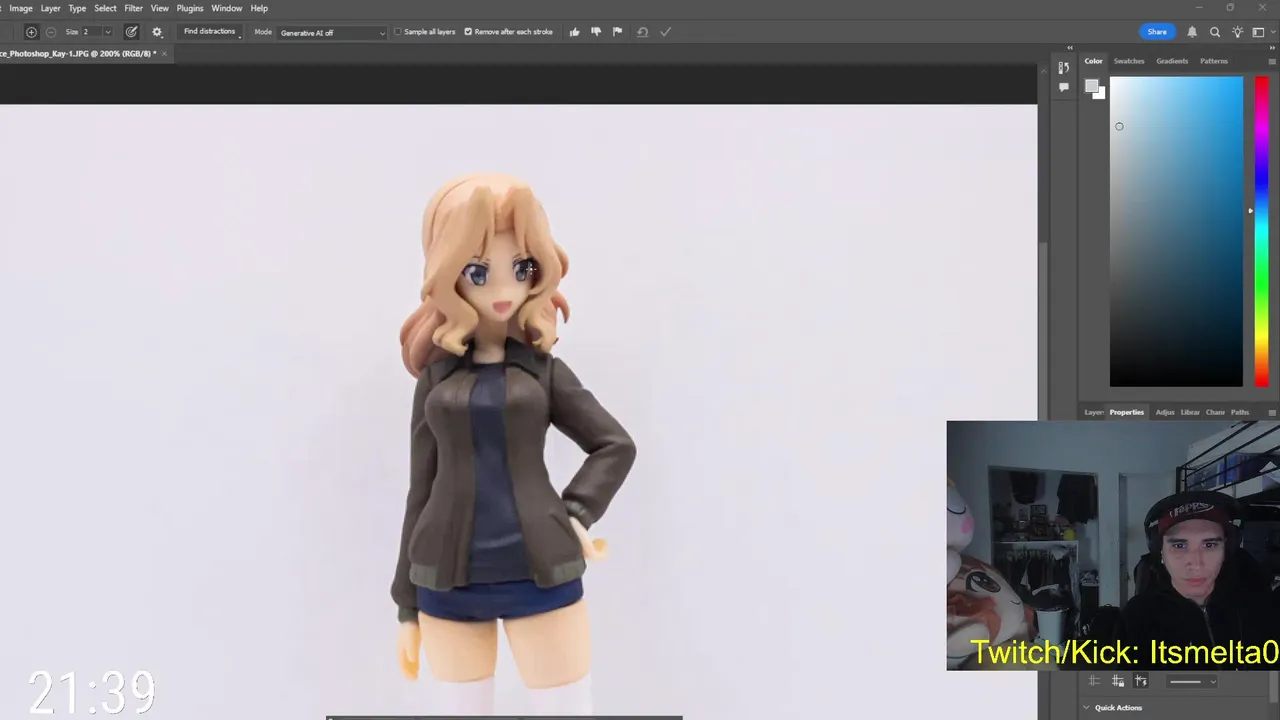1280x720 pixels.
Task: Click the blue Share button
Action: pyautogui.click(x=1157, y=32)
